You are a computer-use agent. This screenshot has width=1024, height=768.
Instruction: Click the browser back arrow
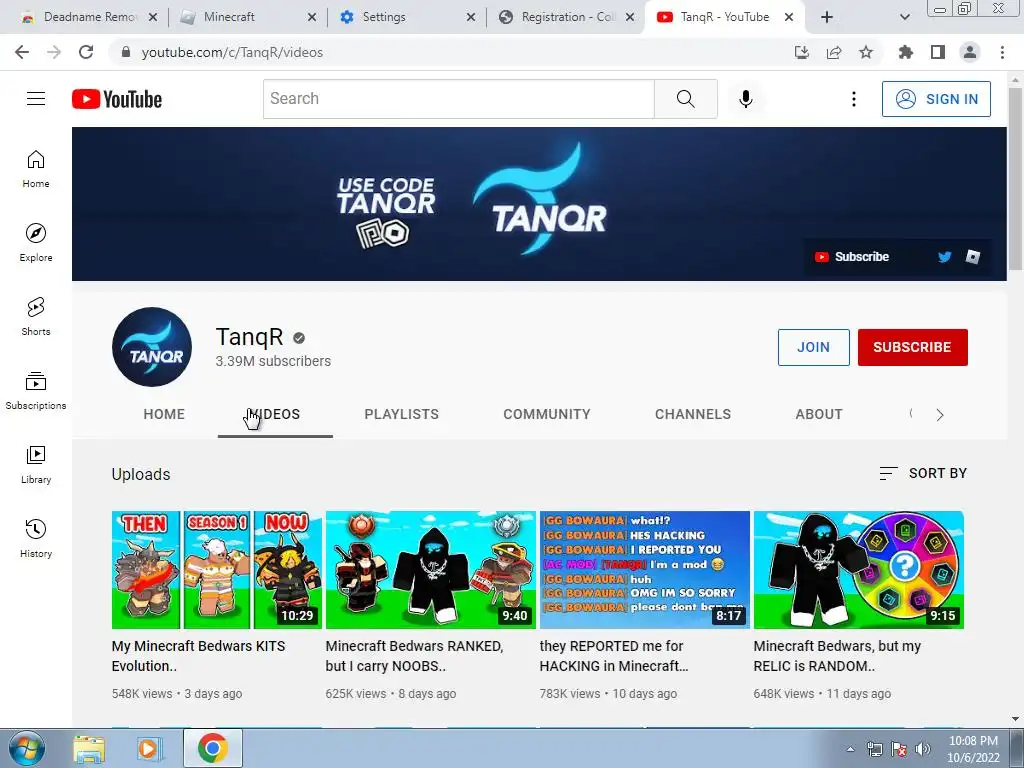click(22, 52)
